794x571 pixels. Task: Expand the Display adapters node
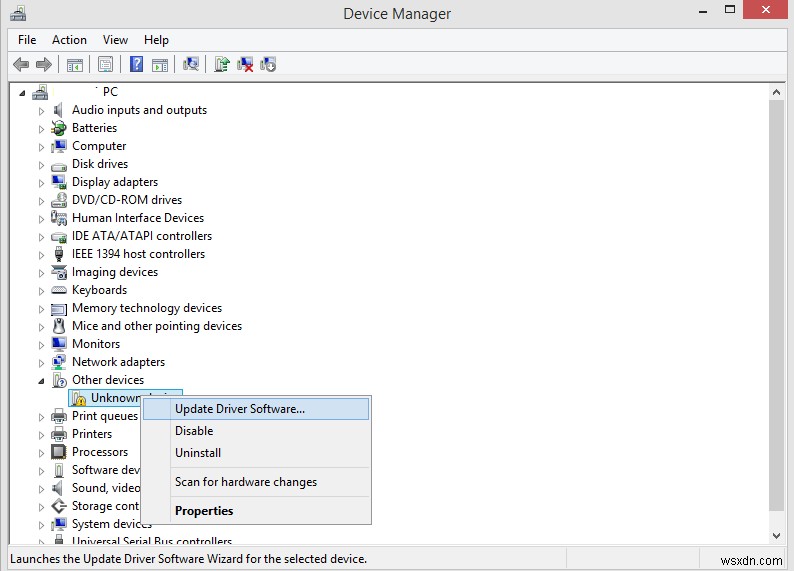tap(42, 183)
